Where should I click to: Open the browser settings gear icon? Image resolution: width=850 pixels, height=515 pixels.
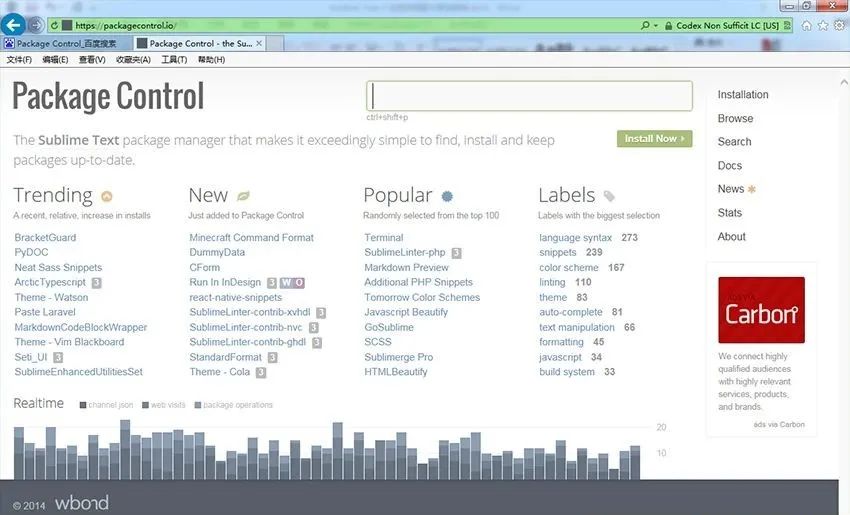click(839, 25)
